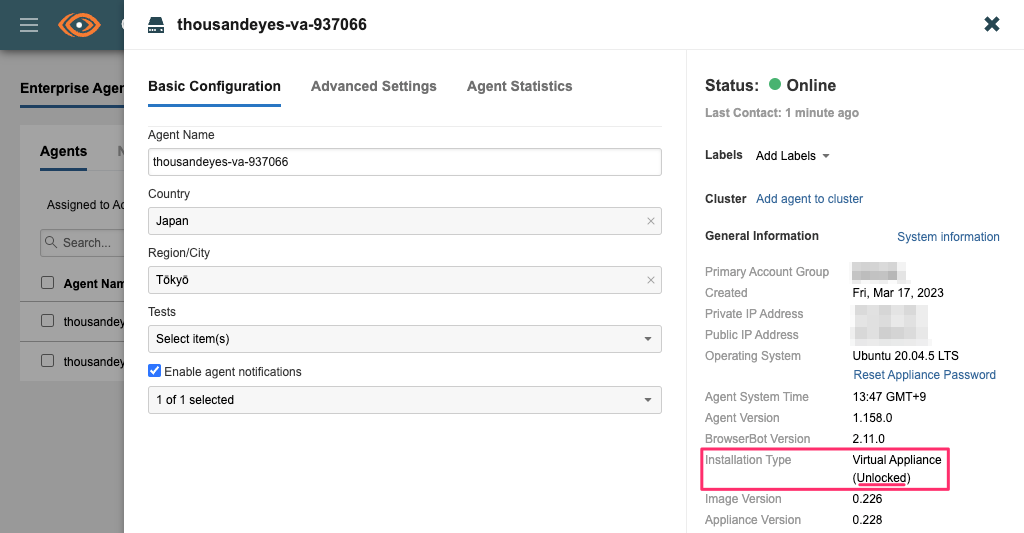Click the Agent System Time 13:47 GMT+9
This screenshot has height=533, width=1024.
click(889, 397)
